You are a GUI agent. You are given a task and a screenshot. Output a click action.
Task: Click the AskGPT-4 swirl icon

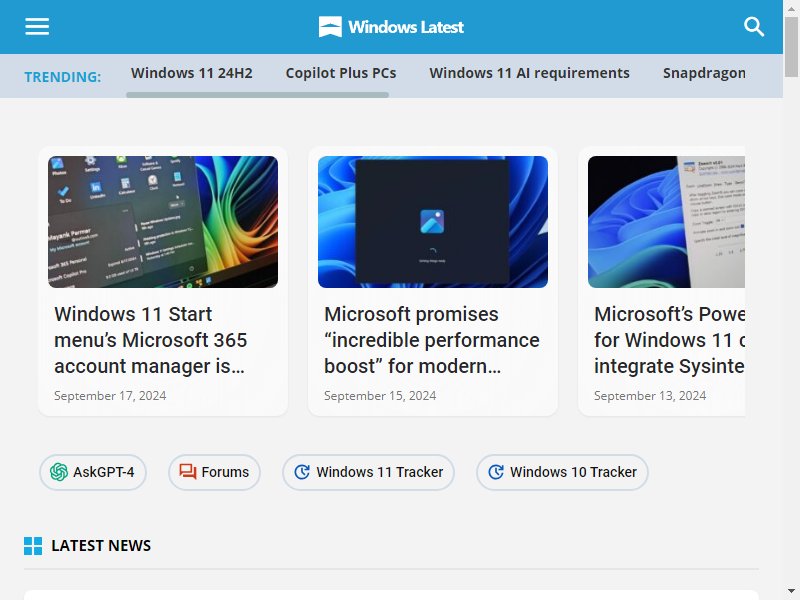[59, 472]
